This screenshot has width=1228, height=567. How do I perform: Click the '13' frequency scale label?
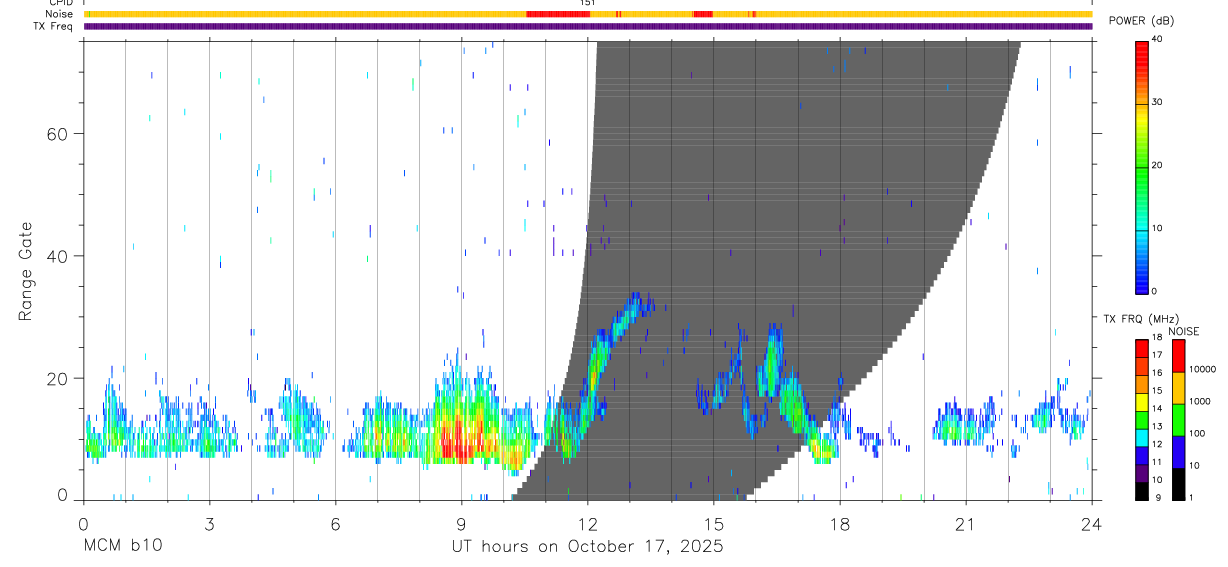1158,427
